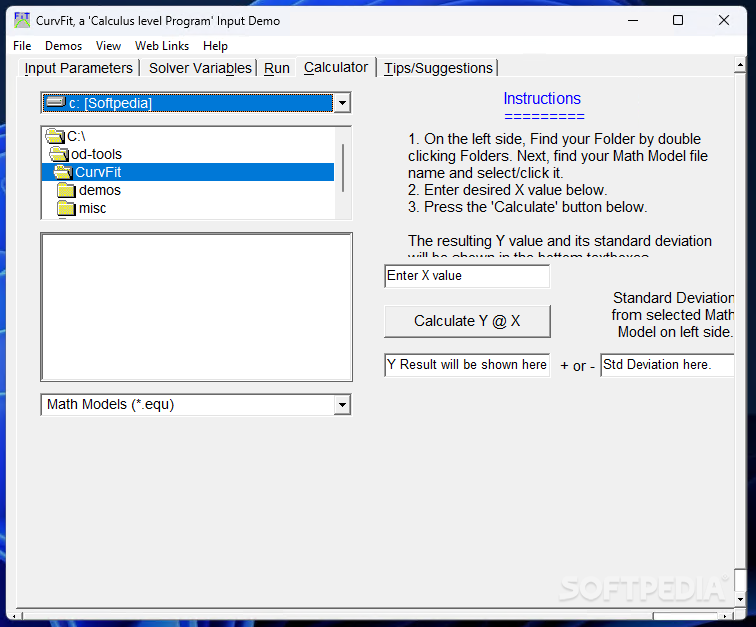Click the Calculate Y @ X button
Screen dimensions: 756x627
467,321
